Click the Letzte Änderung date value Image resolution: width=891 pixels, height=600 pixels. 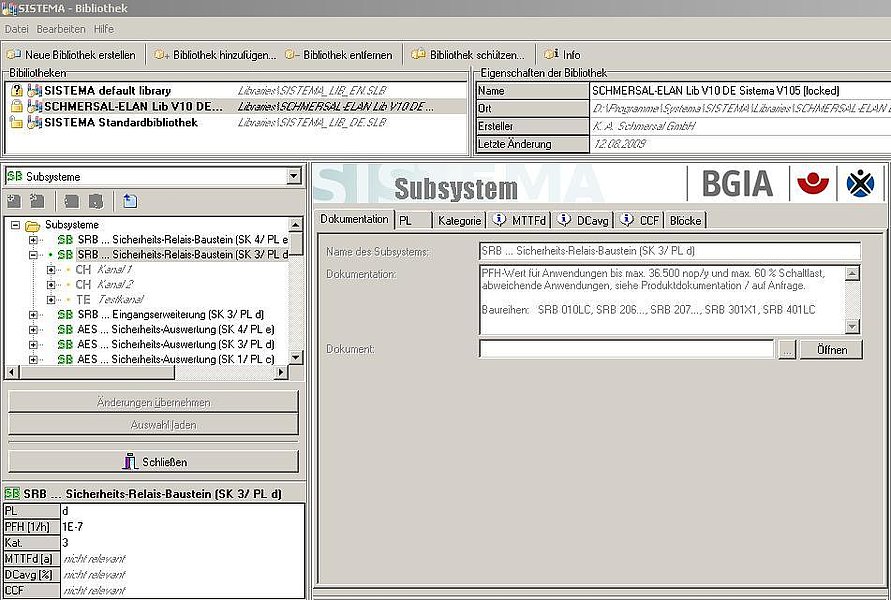pos(619,144)
